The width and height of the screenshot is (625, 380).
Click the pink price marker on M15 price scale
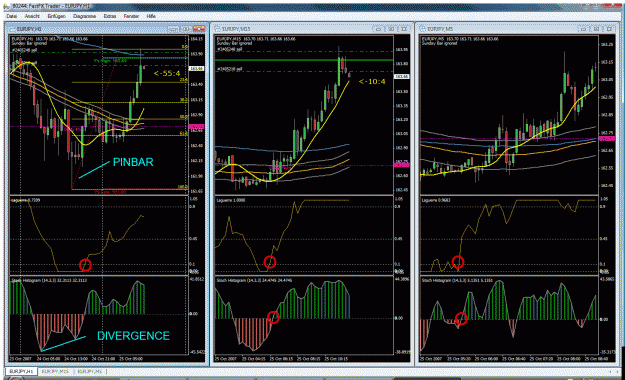(402, 165)
